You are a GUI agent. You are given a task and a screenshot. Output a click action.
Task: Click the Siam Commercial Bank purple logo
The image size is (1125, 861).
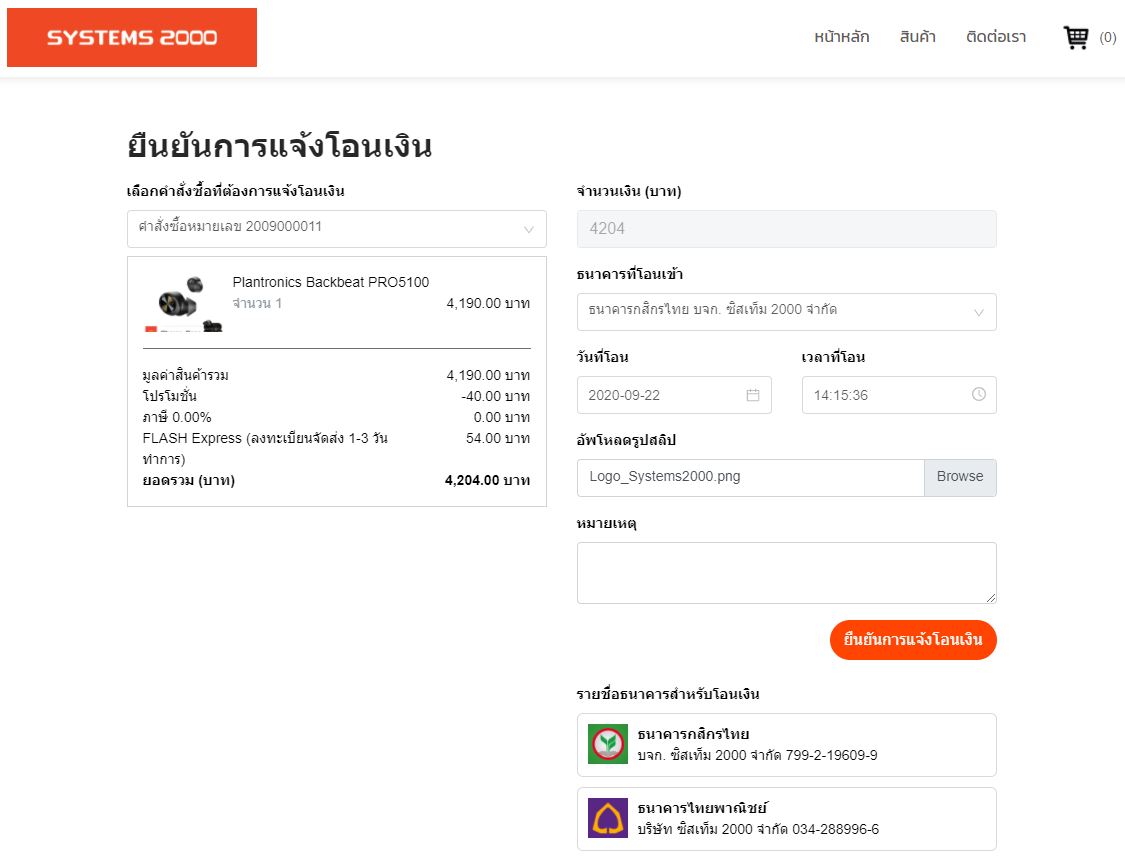point(608,818)
